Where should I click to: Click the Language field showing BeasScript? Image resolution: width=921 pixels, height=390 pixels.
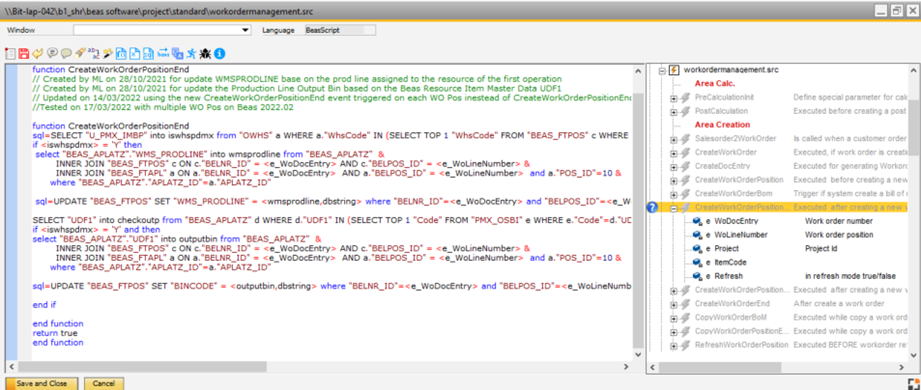(340, 30)
